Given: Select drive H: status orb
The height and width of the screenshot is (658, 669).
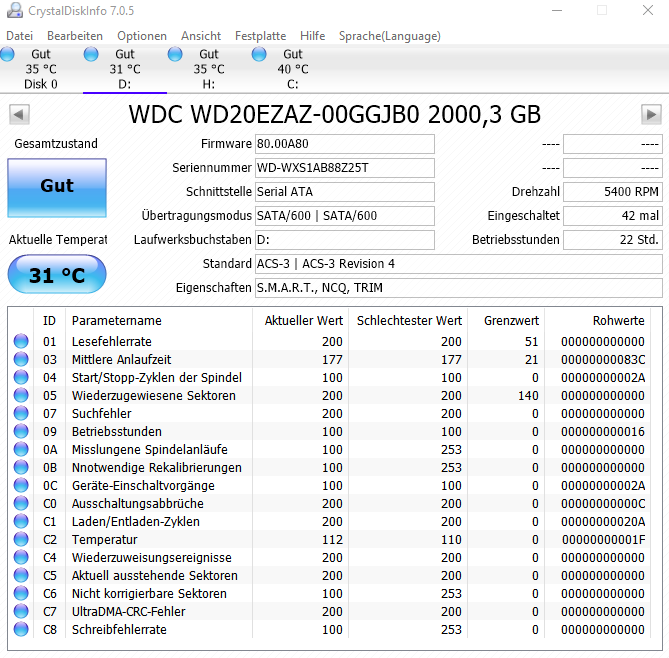Looking at the screenshot, I should pos(175,55).
